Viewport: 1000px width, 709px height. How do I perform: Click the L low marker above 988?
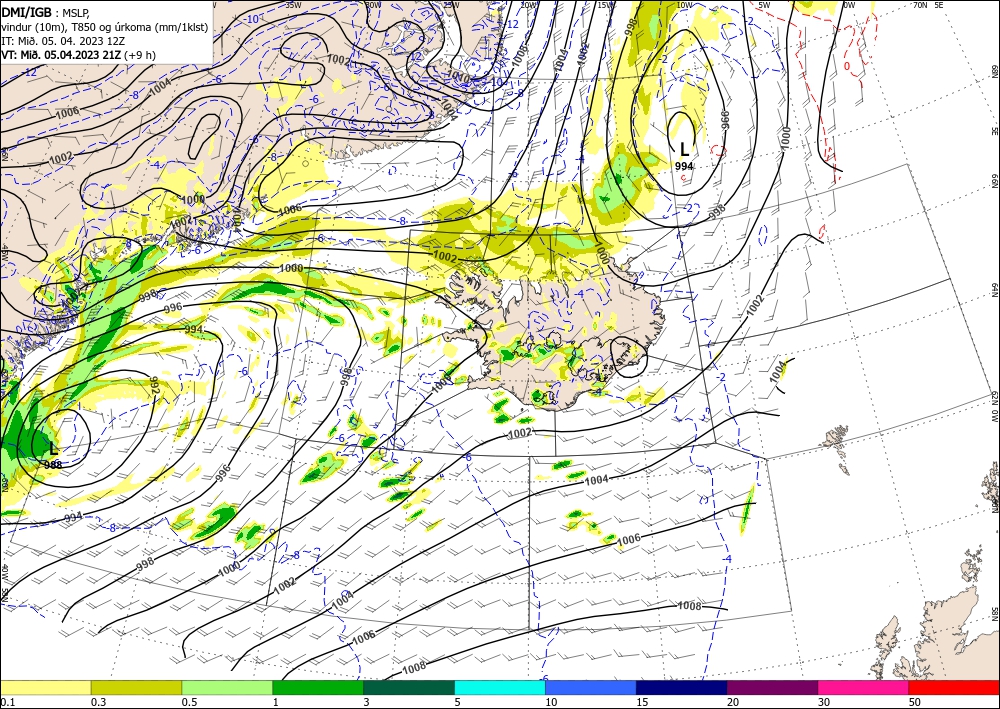[x=53, y=448]
